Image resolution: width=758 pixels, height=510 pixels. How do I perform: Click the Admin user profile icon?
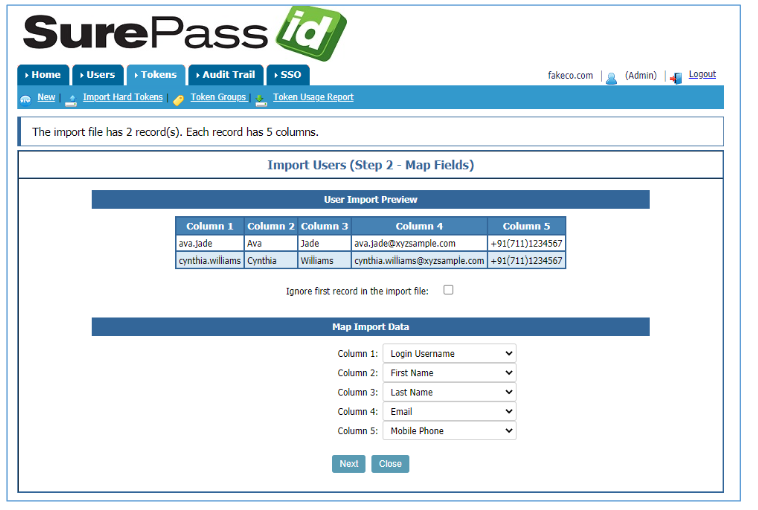pos(611,78)
